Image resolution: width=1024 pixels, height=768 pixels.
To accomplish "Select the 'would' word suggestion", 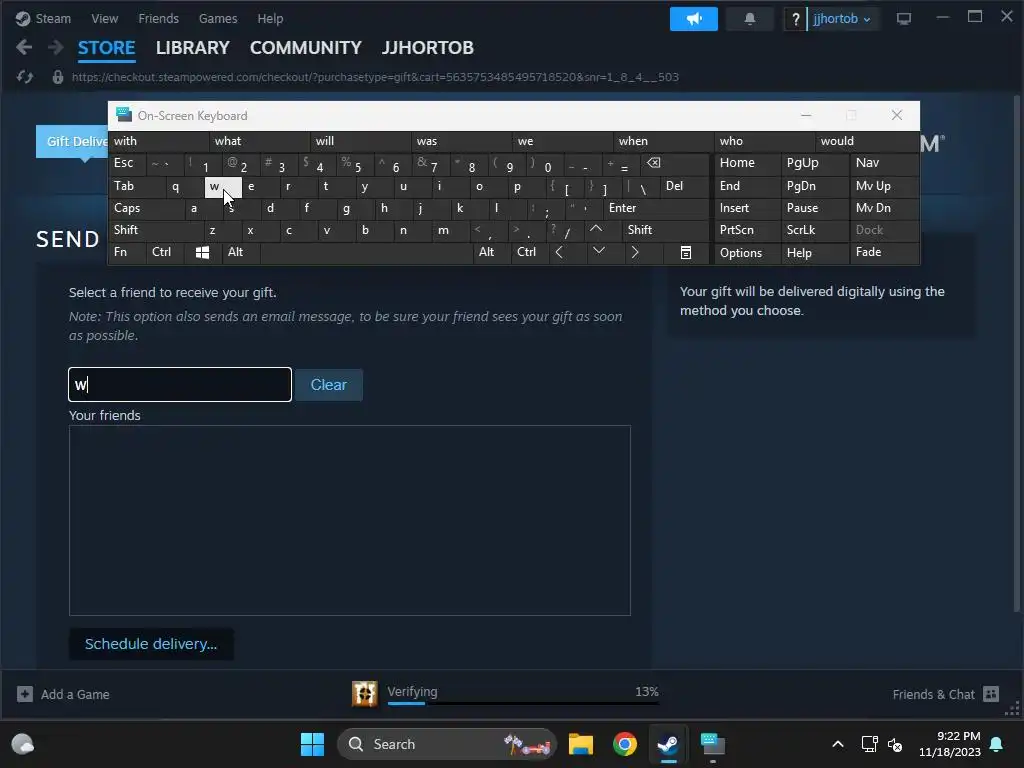I will 867,141.
